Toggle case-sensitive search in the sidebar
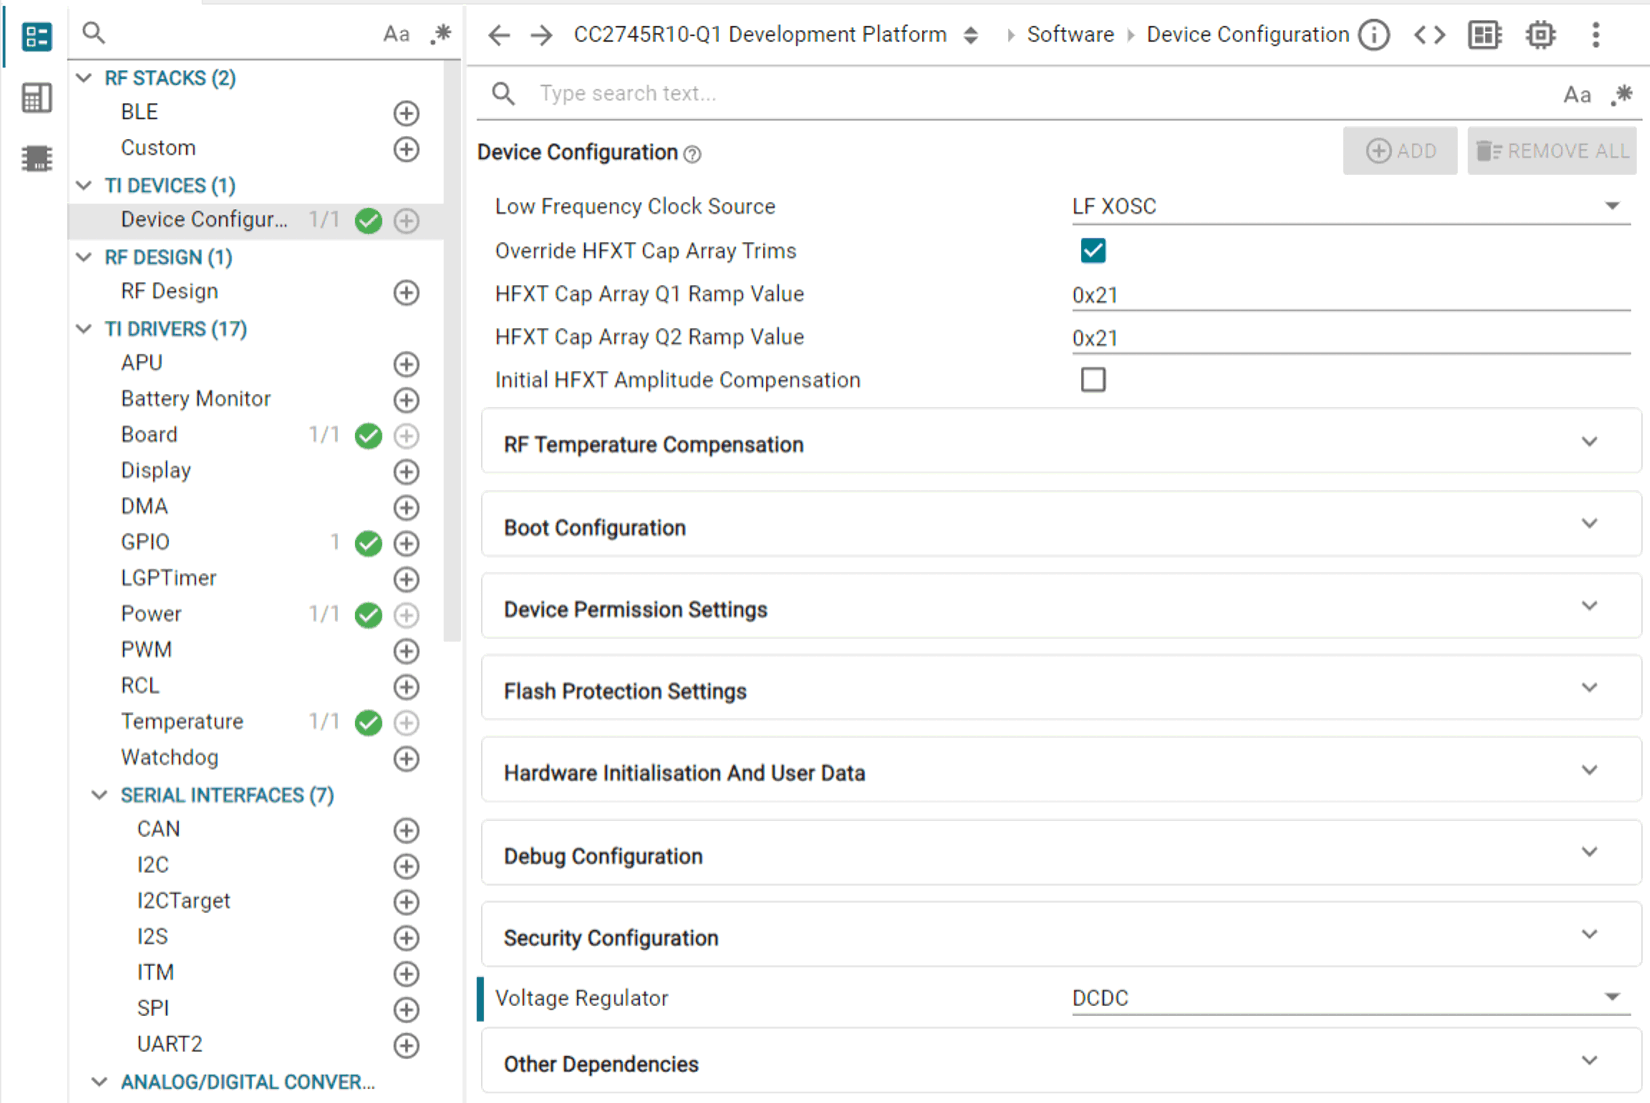Image resolution: width=1650 pixels, height=1103 pixels. click(x=396, y=34)
